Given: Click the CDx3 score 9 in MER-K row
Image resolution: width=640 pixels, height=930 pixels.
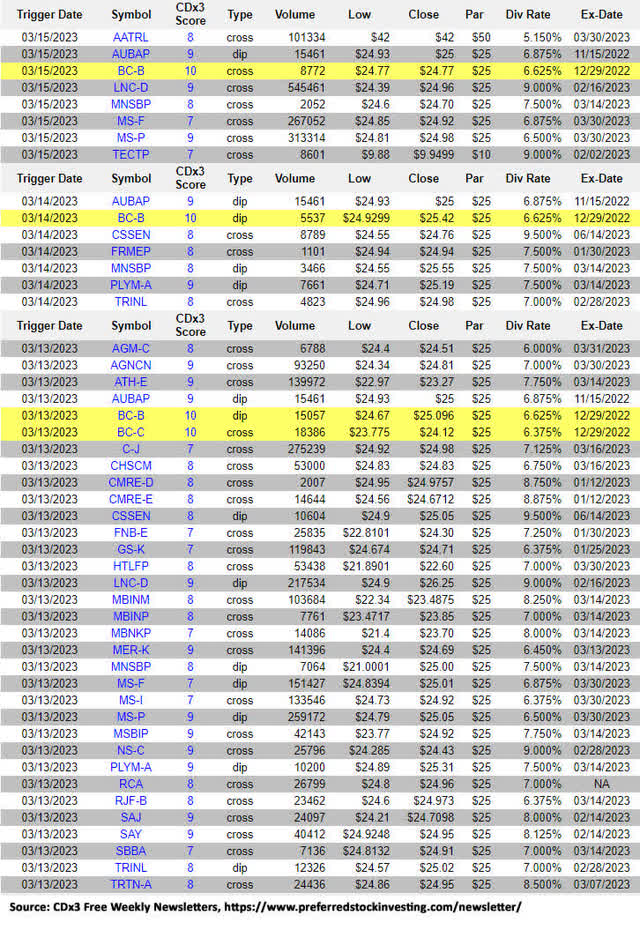Looking at the screenshot, I should pos(190,650).
